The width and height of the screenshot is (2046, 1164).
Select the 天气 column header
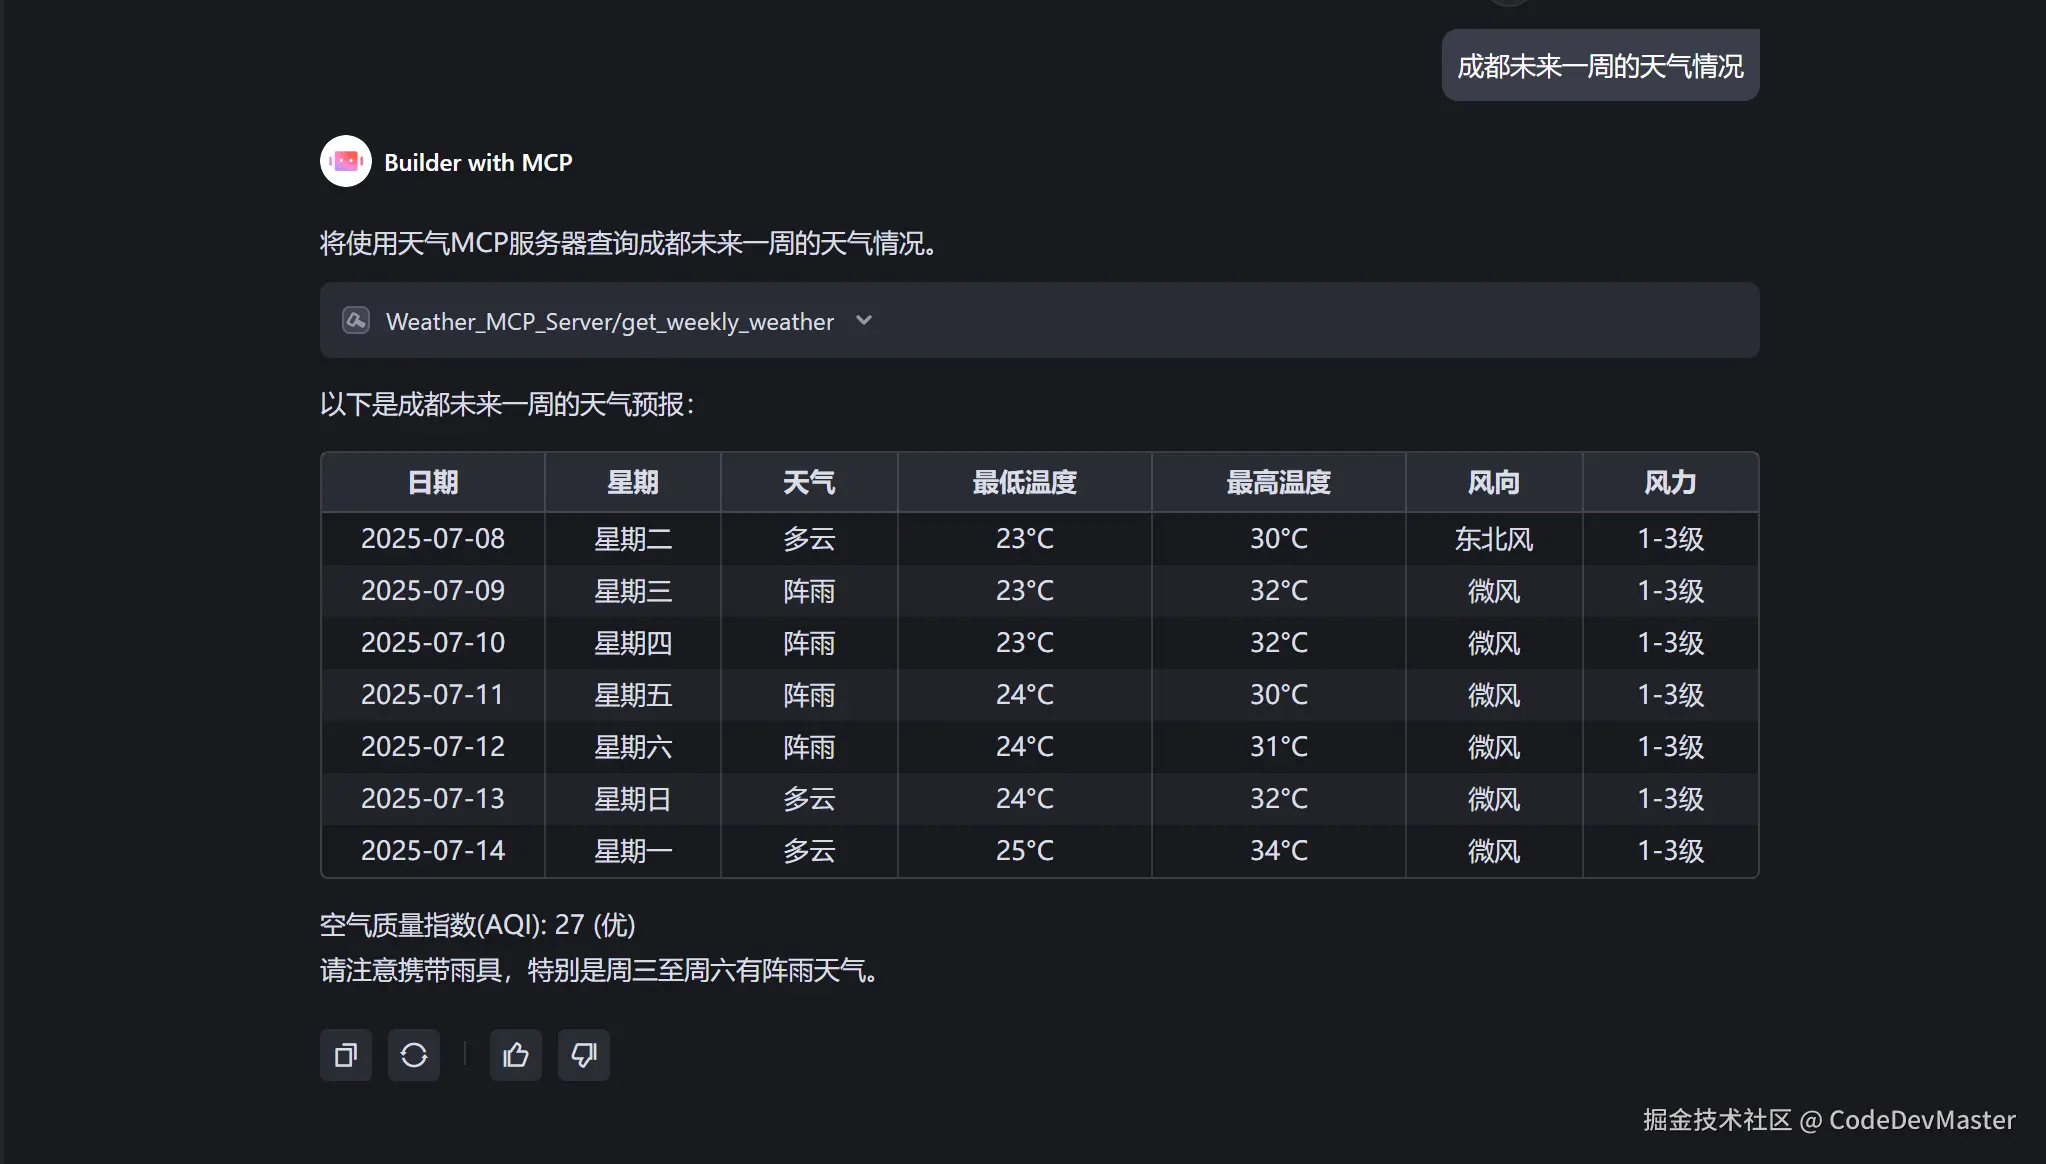[x=808, y=482]
